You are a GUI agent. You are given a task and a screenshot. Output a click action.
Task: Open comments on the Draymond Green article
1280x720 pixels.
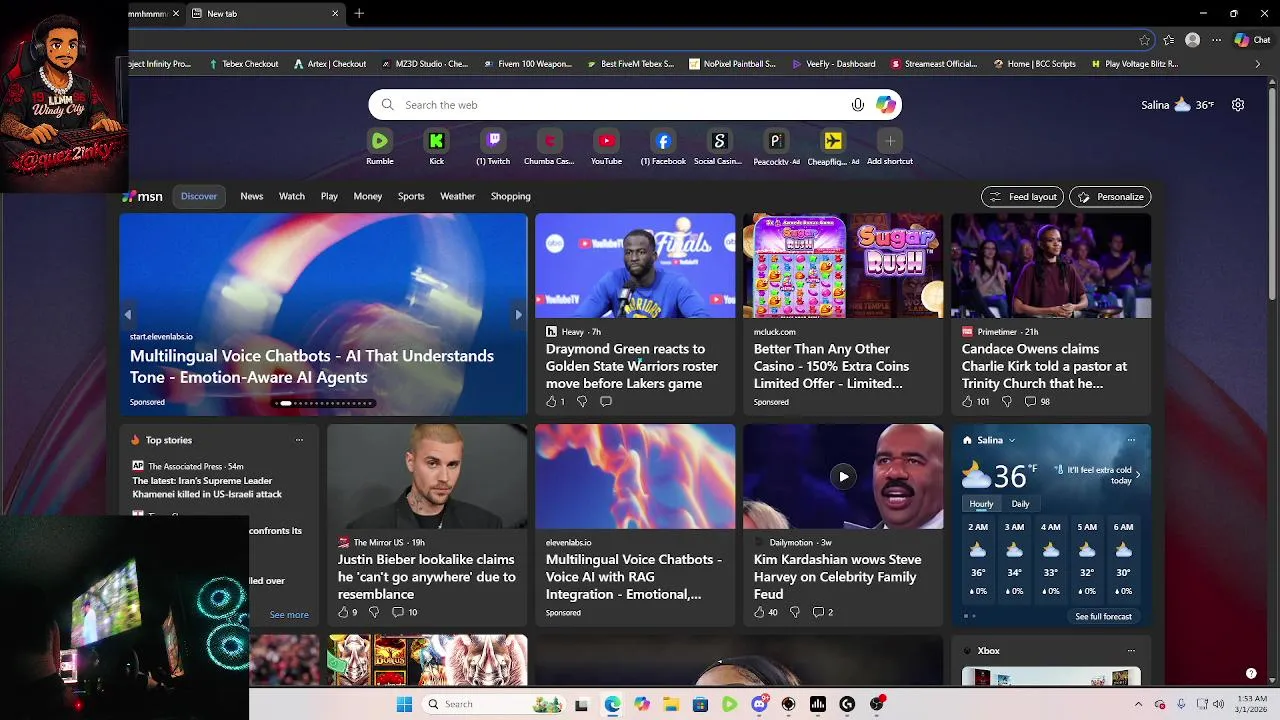click(x=606, y=401)
